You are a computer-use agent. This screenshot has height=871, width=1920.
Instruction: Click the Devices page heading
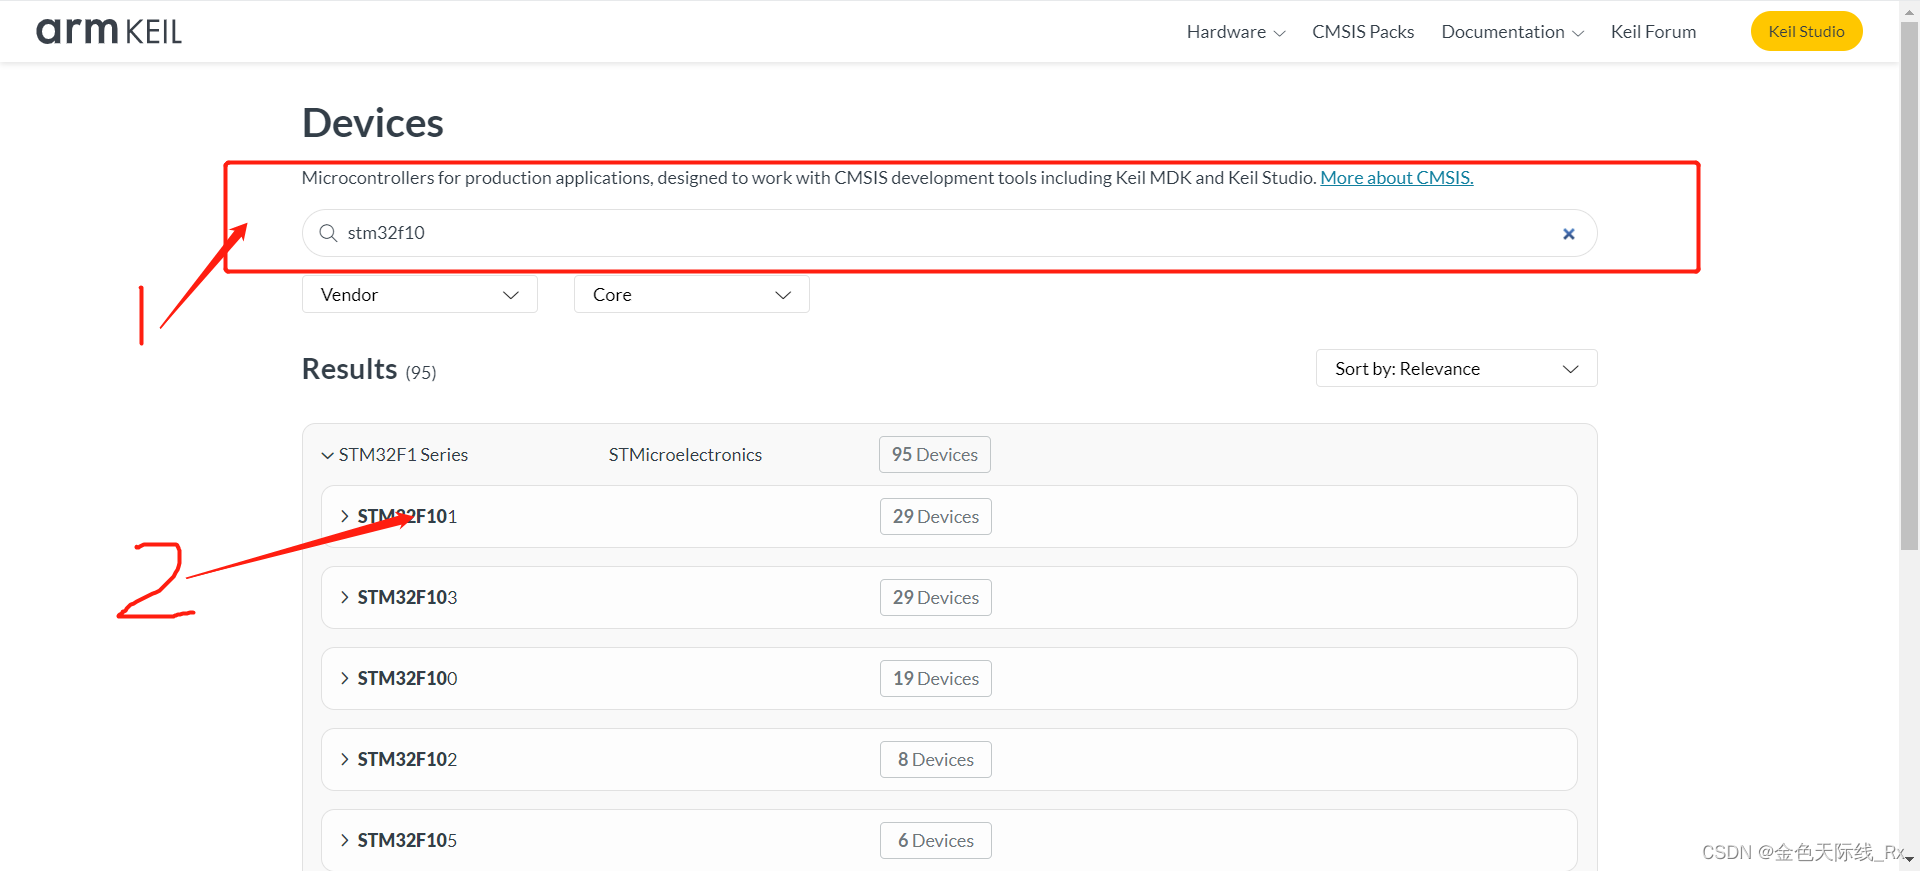pyautogui.click(x=373, y=123)
